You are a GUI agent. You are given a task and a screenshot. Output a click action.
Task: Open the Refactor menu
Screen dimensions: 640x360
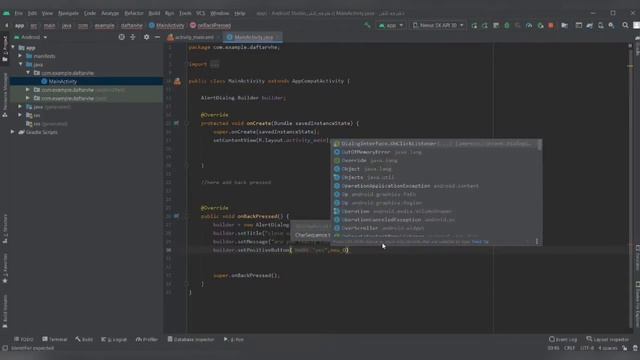coord(134,13)
